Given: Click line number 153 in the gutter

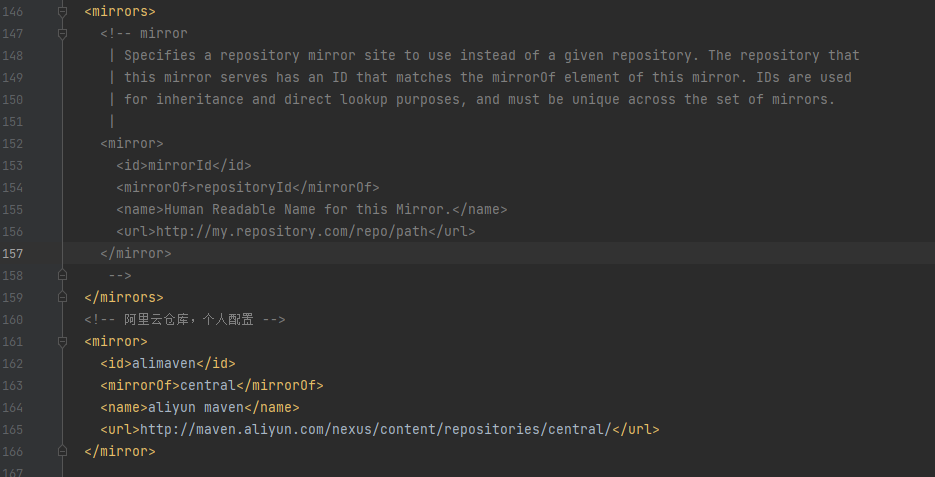Looking at the screenshot, I should point(12,166).
